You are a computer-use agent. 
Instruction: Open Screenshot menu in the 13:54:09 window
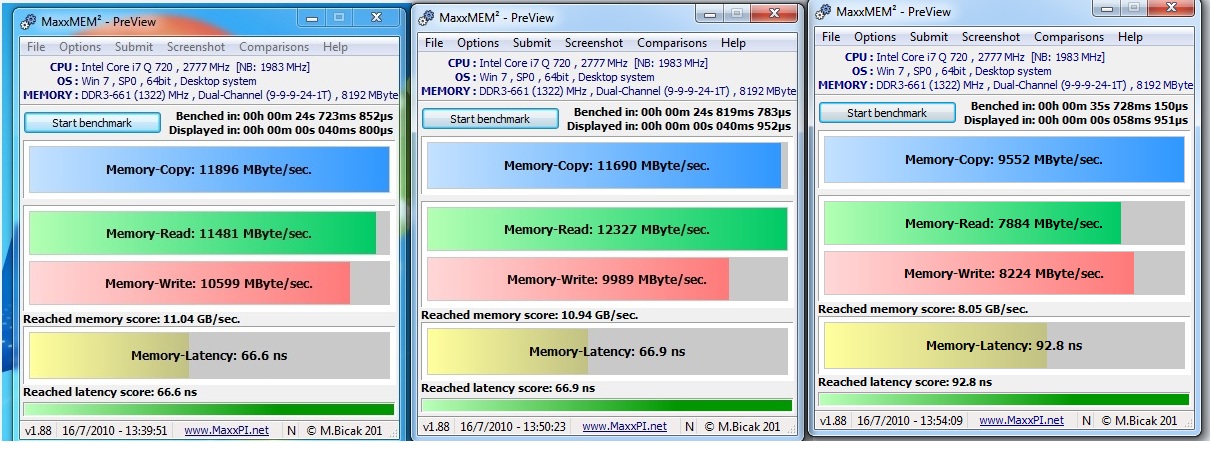(x=991, y=37)
